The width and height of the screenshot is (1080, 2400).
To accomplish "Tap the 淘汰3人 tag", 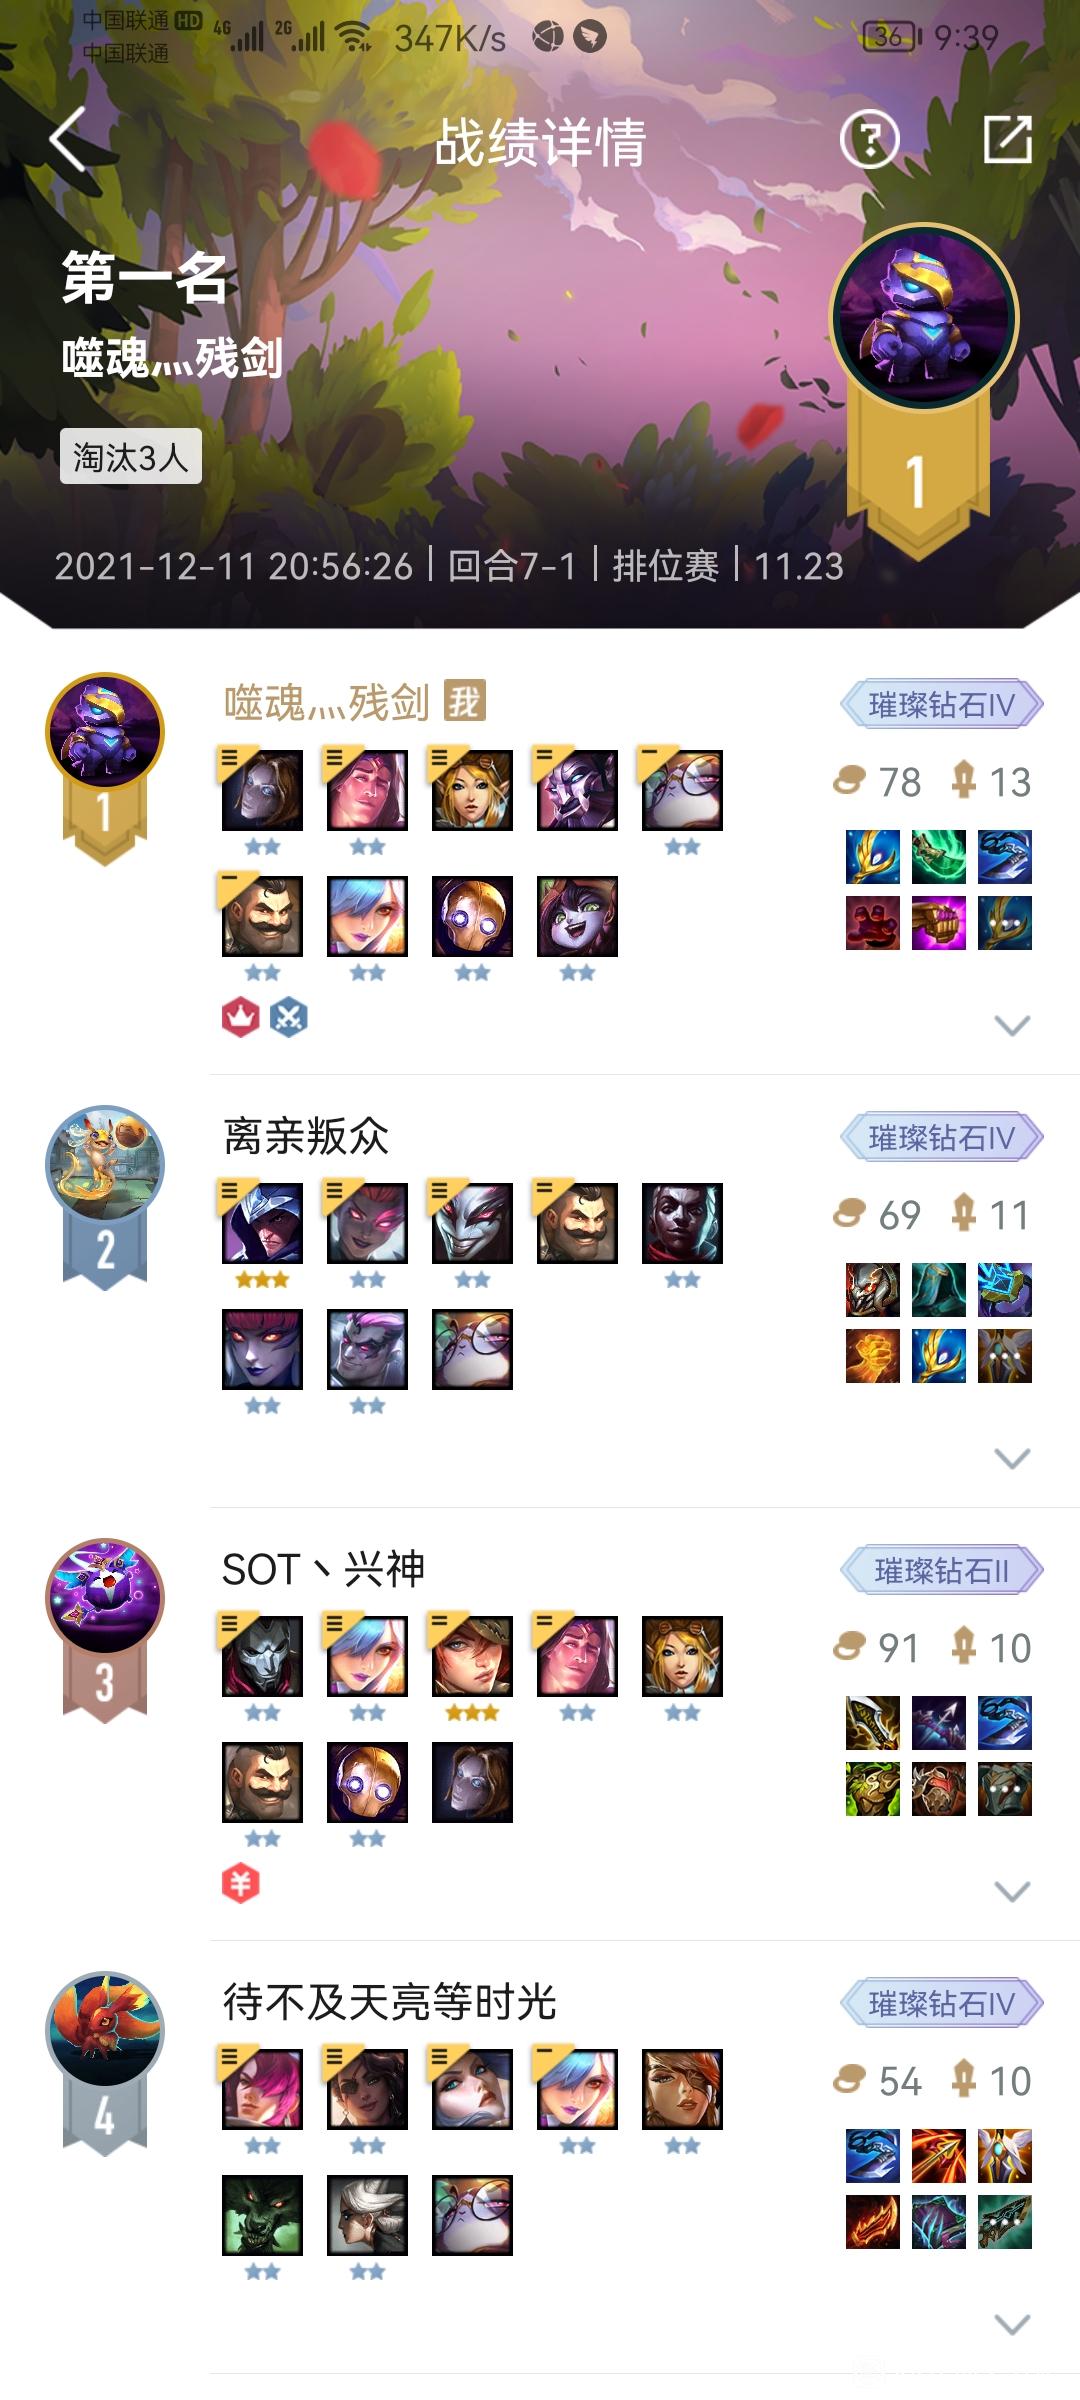I will coord(131,457).
